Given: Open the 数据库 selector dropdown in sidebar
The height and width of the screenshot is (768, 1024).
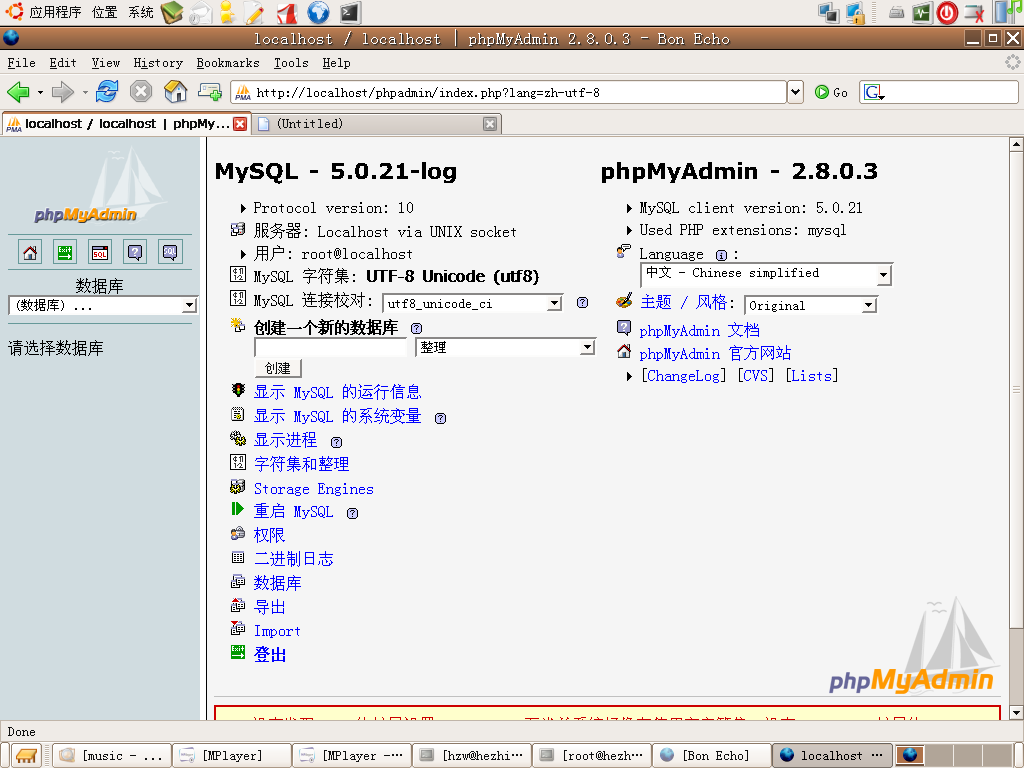Looking at the screenshot, I should pos(103,305).
